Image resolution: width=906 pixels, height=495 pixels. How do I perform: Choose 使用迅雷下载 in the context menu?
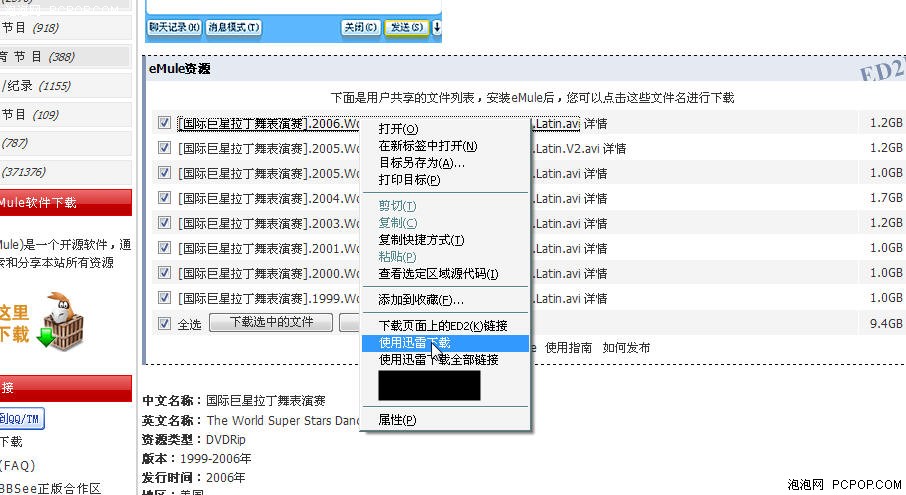(x=445, y=343)
